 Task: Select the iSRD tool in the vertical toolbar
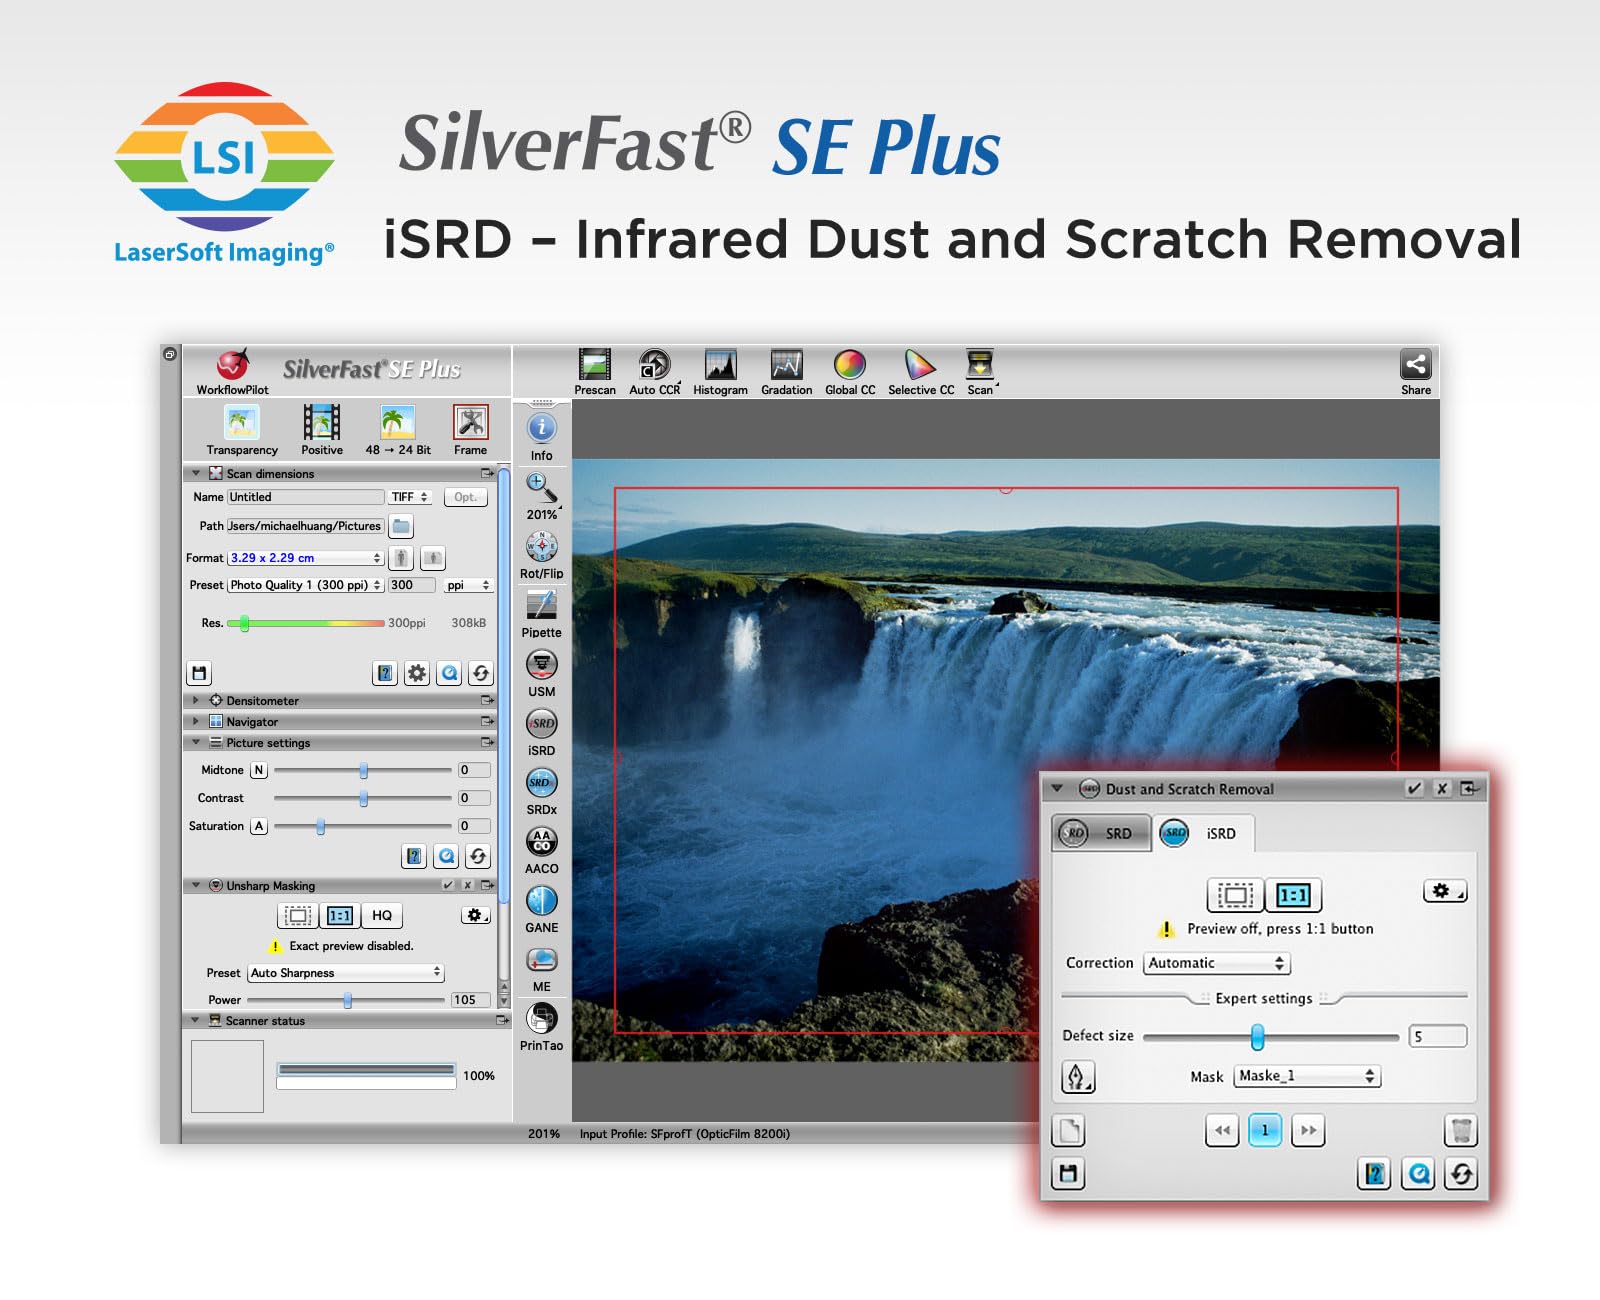(541, 724)
